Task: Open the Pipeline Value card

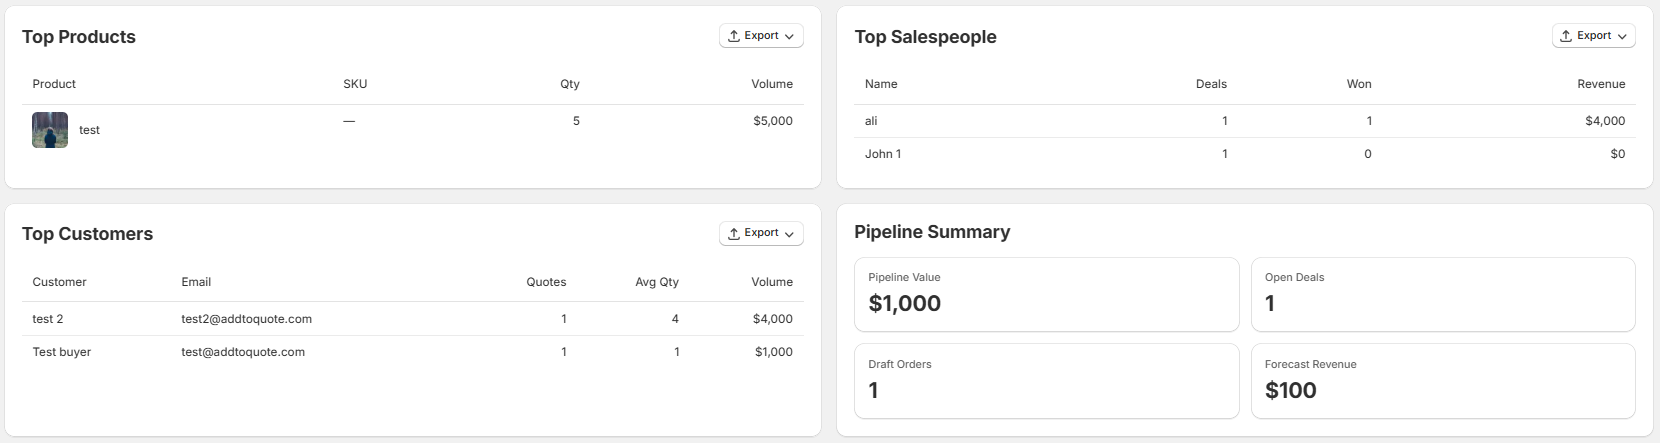Action: click(1046, 295)
